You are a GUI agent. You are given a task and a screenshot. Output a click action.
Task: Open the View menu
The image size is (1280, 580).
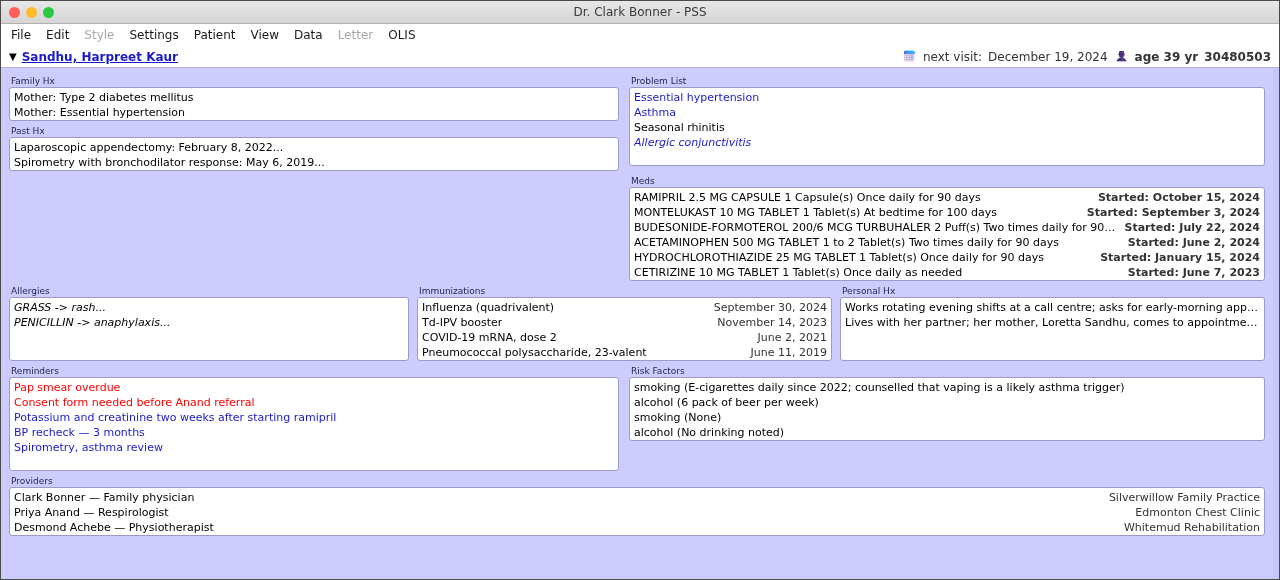click(x=265, y=35)
